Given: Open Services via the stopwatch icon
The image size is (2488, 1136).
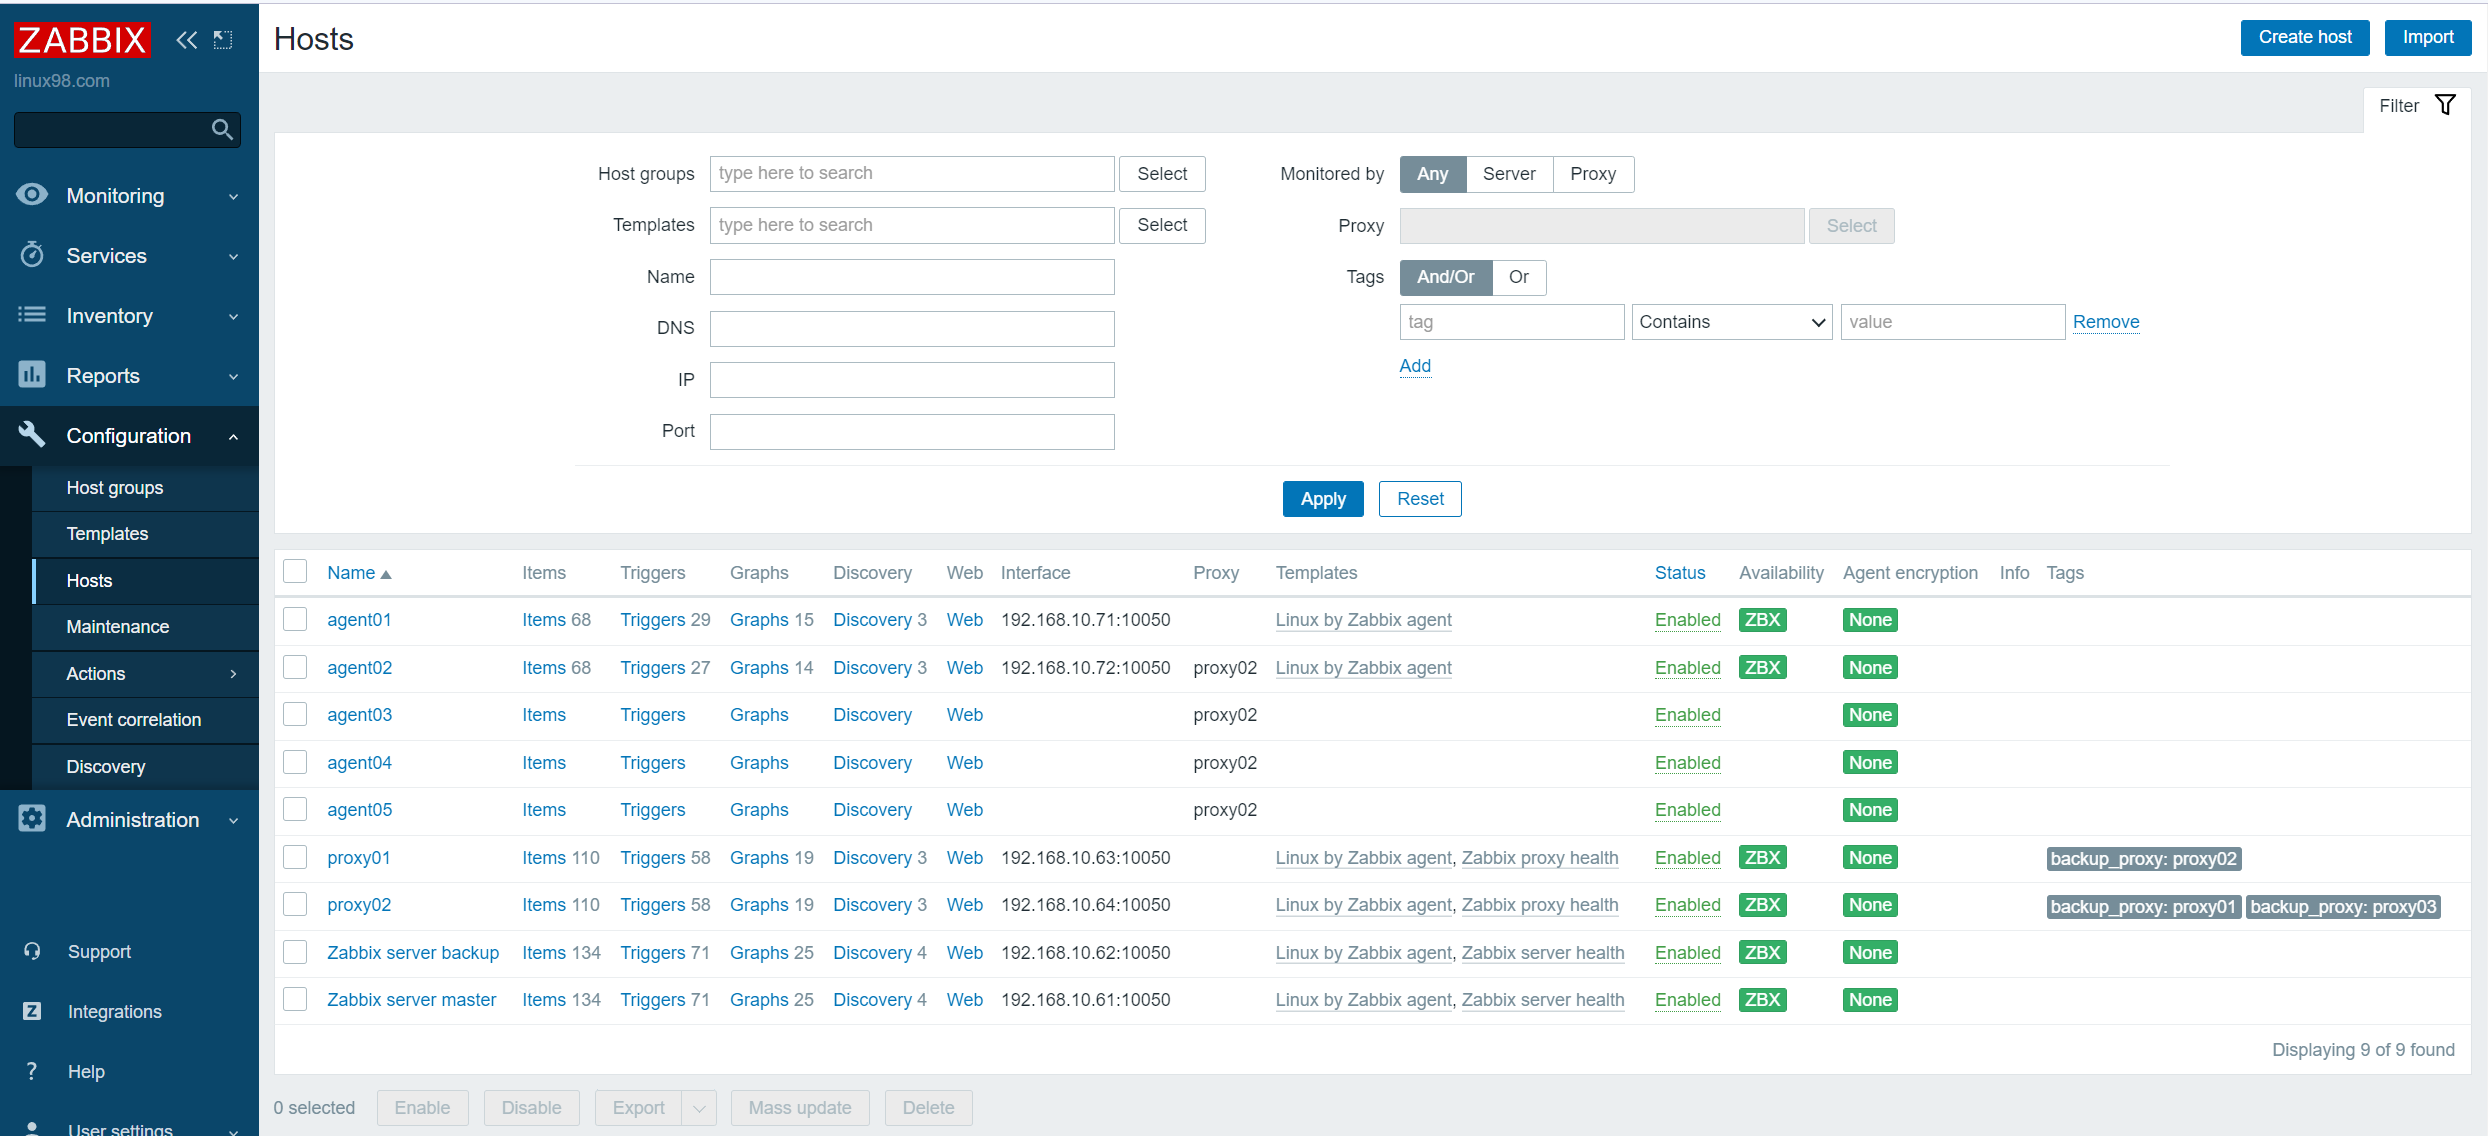Looking at the screenshot, I should tap(32, 255).
